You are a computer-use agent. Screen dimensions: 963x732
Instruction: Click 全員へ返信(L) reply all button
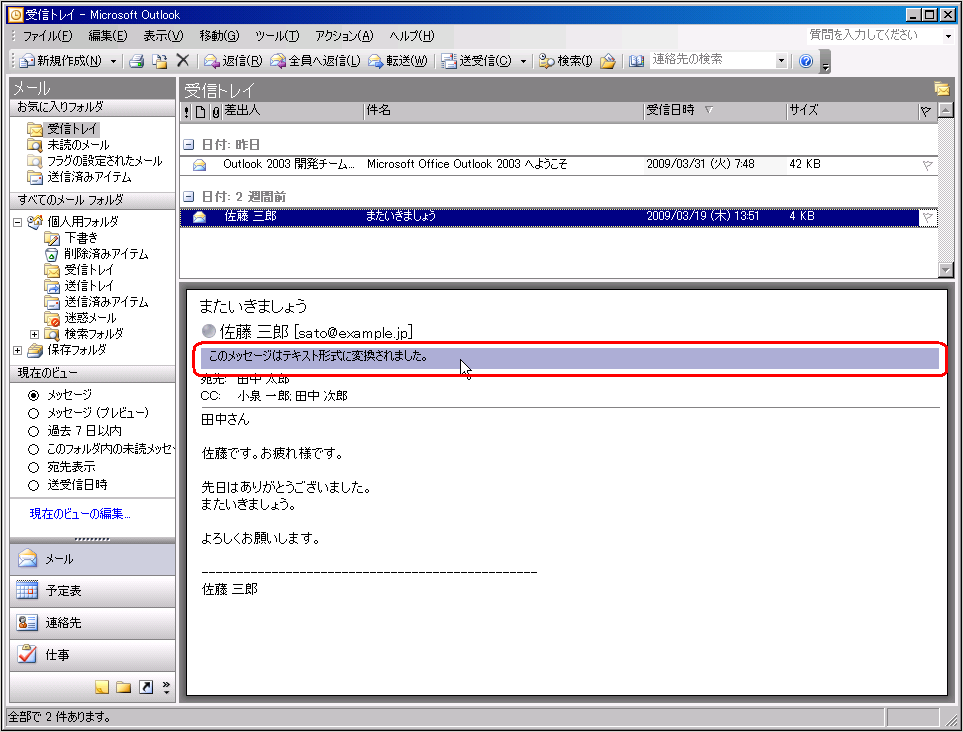click(315, 61)
